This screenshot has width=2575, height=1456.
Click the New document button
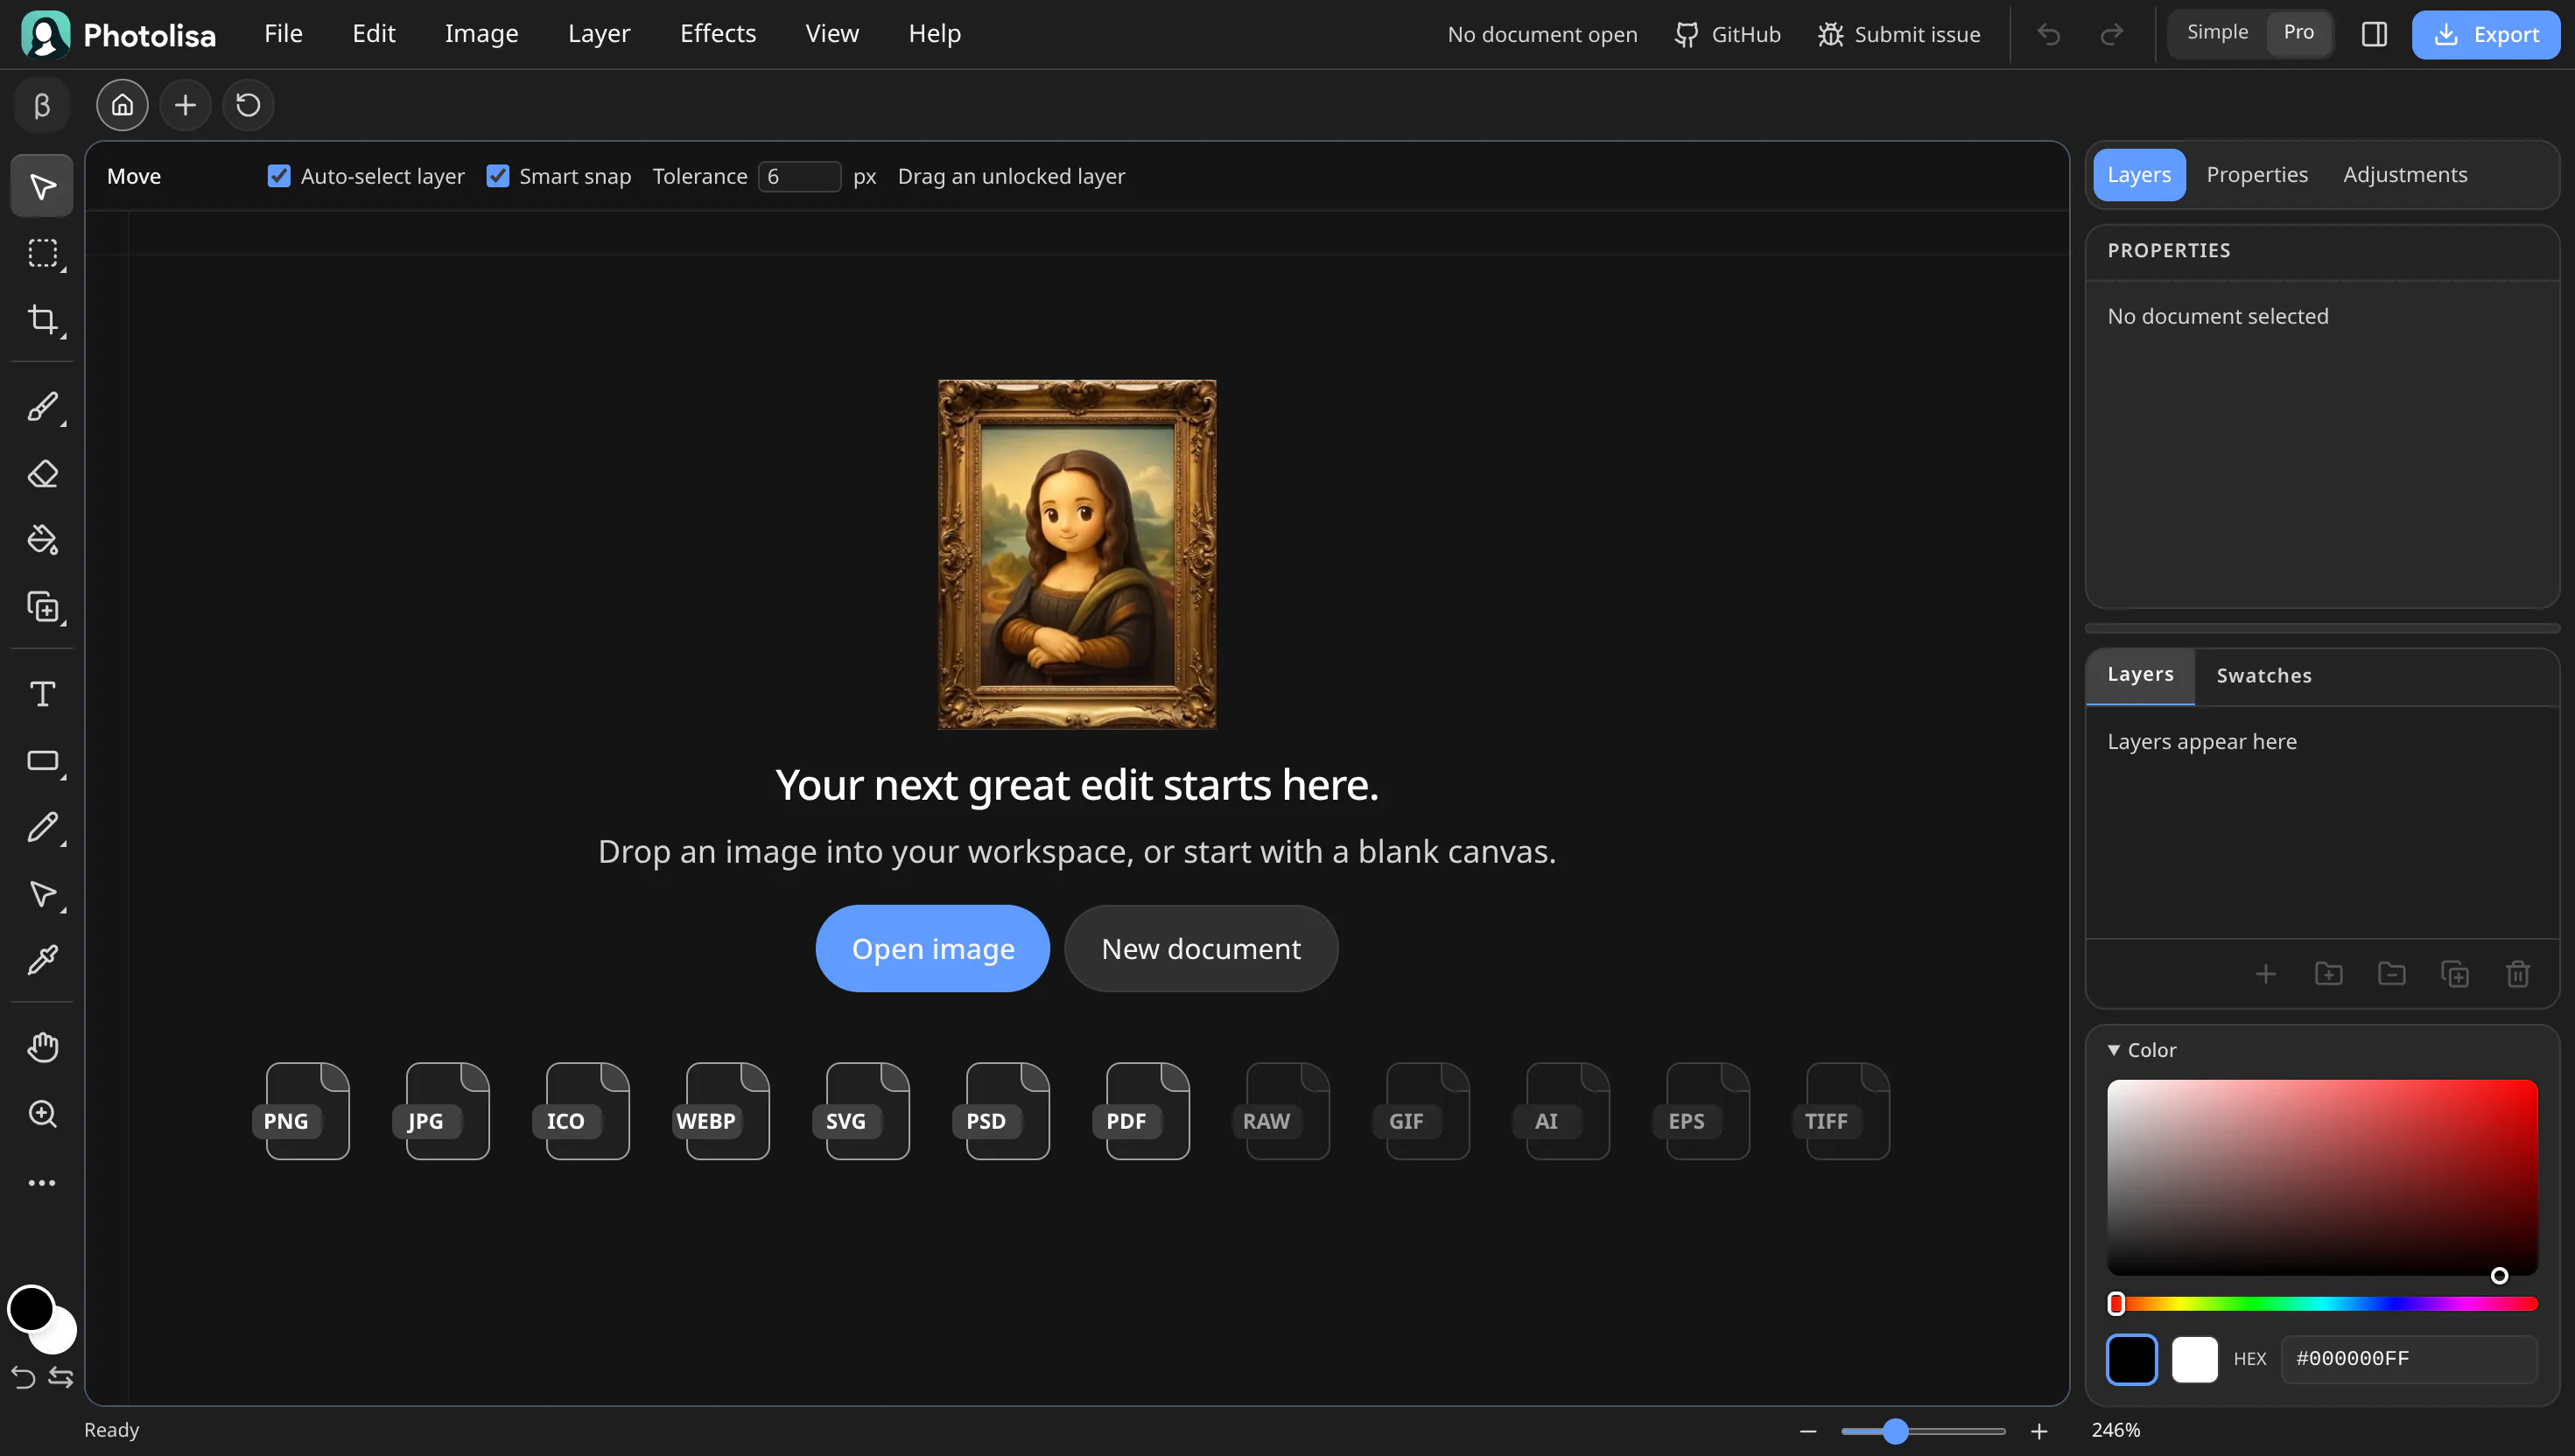coord(1201,948)
